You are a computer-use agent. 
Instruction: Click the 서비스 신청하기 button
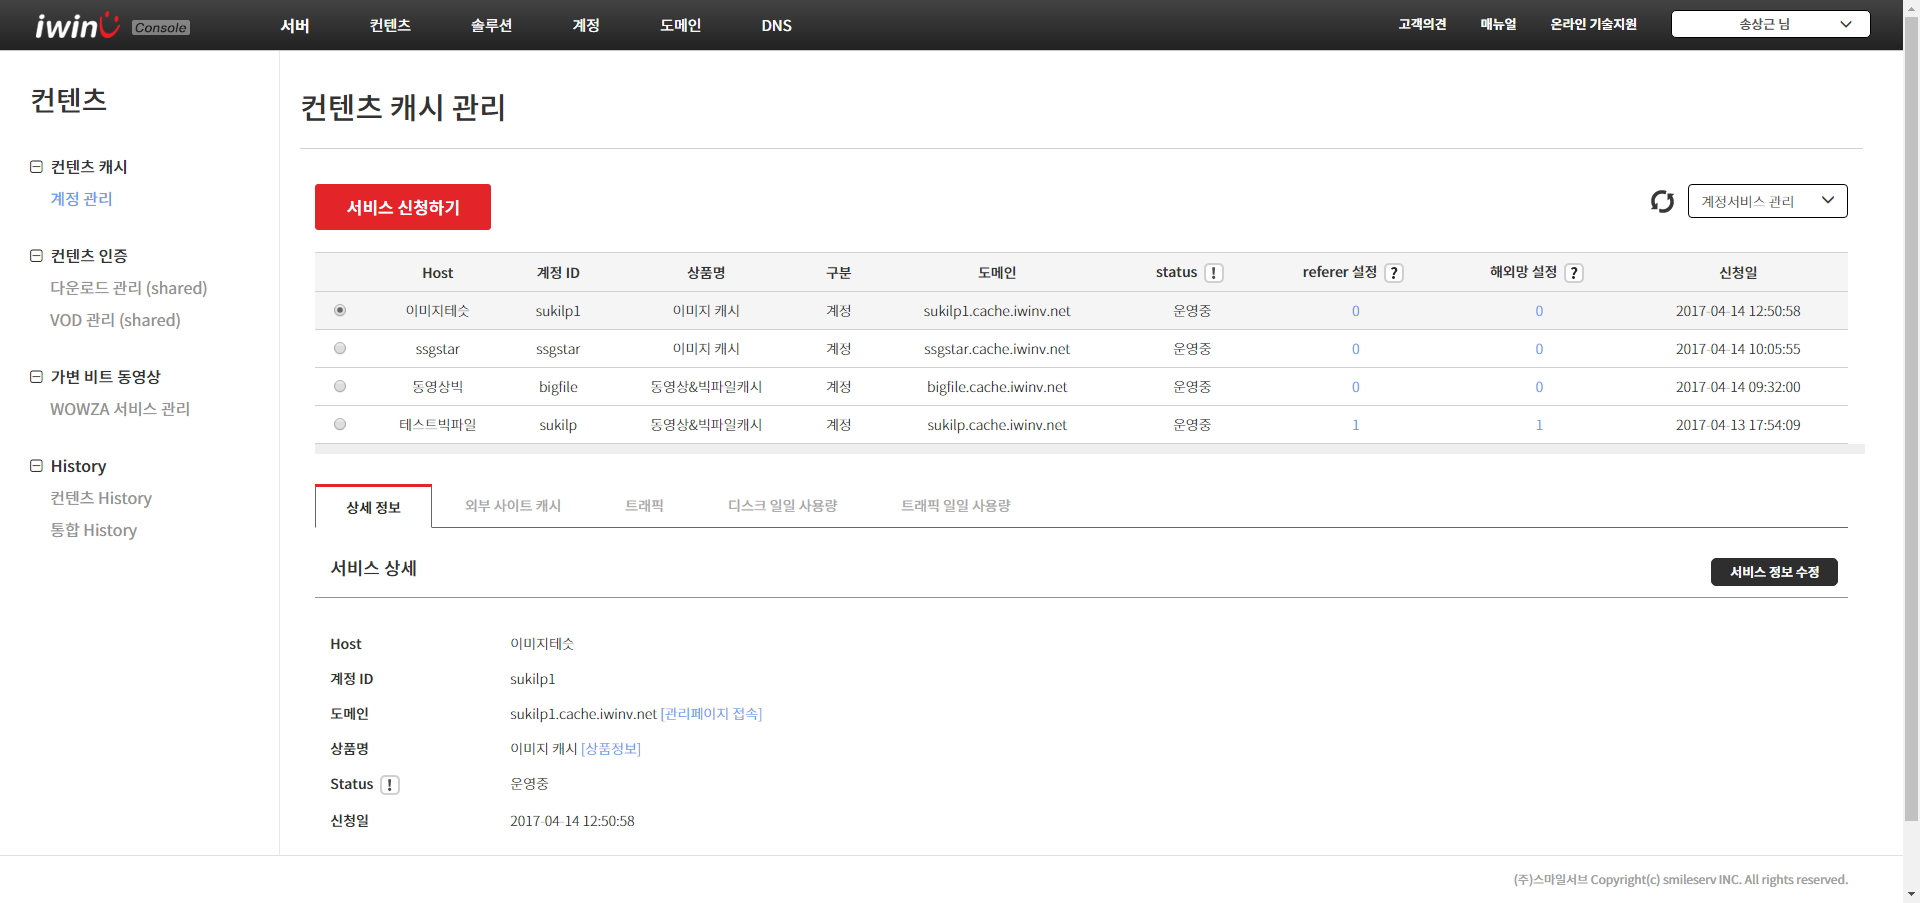click(402, 207)
